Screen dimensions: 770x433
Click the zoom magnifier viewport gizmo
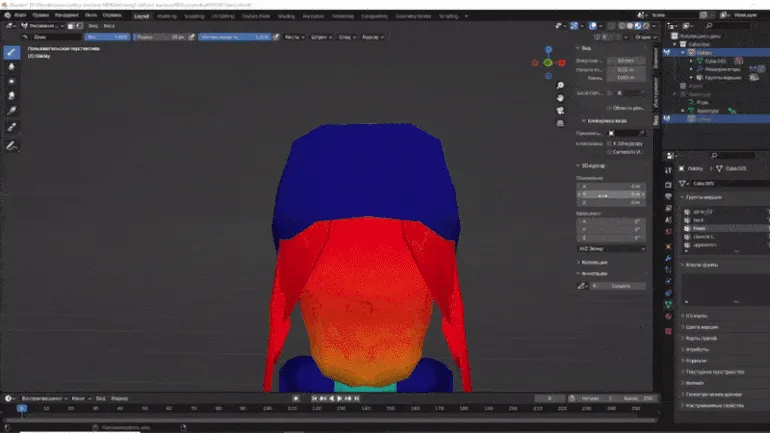[561, 84]
